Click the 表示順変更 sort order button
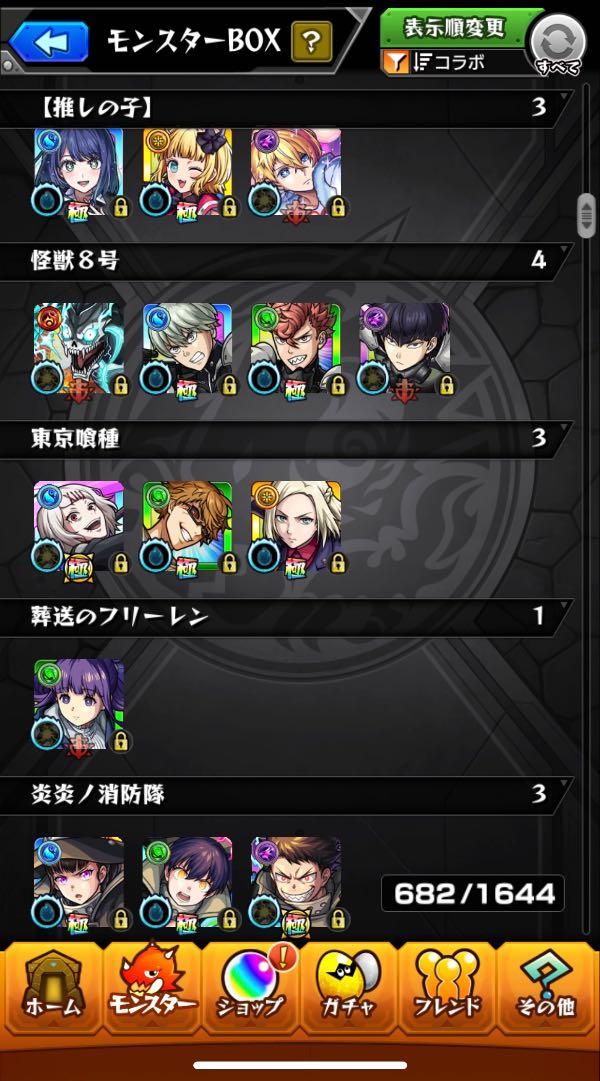 (x=455, y=29)
